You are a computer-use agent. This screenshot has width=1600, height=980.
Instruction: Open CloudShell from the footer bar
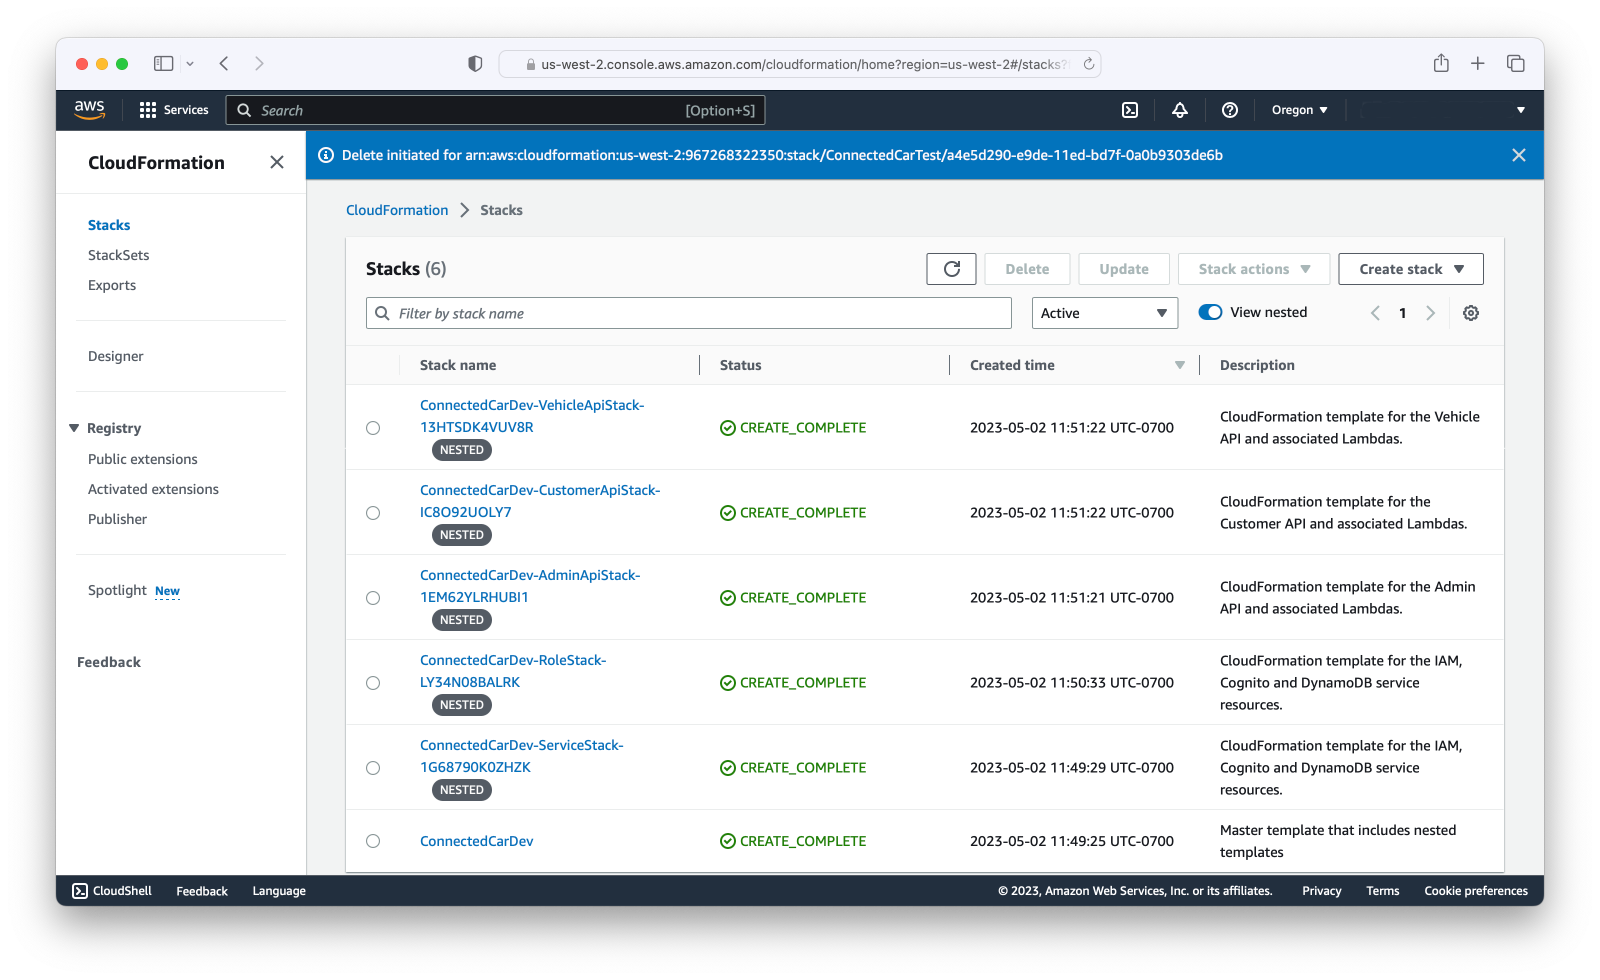(112, 891)
